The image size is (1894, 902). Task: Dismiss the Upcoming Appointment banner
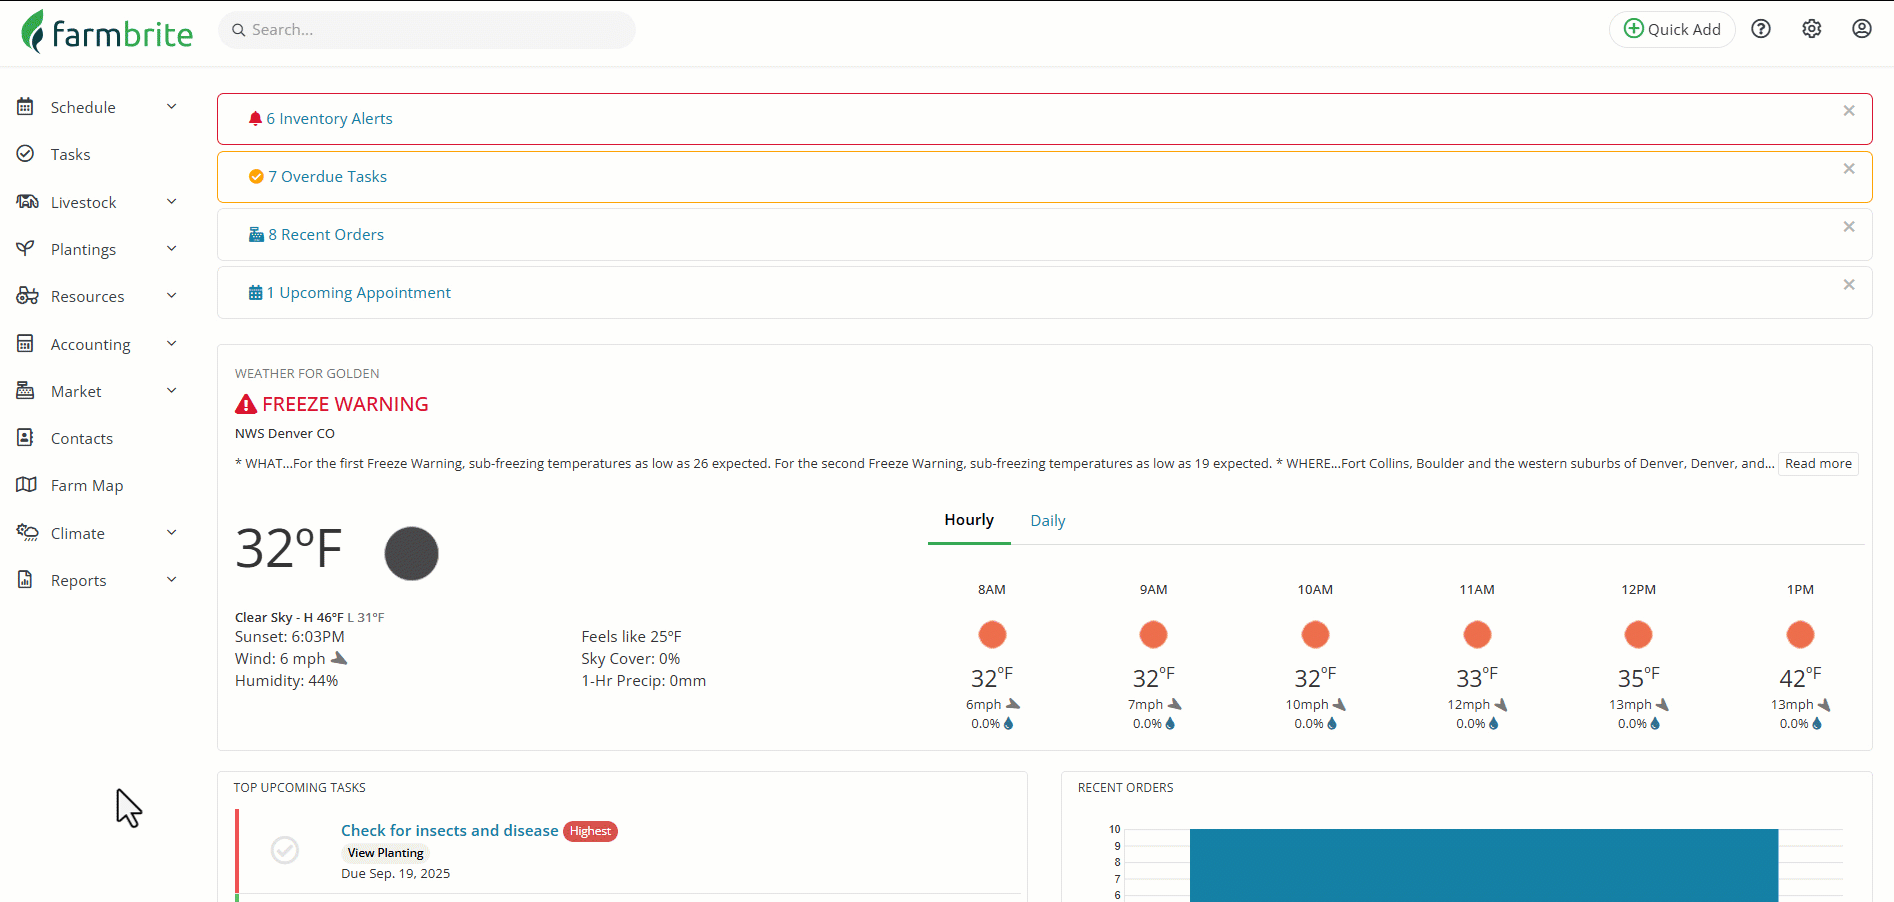pyautogui.click(x=1849, y=285)
